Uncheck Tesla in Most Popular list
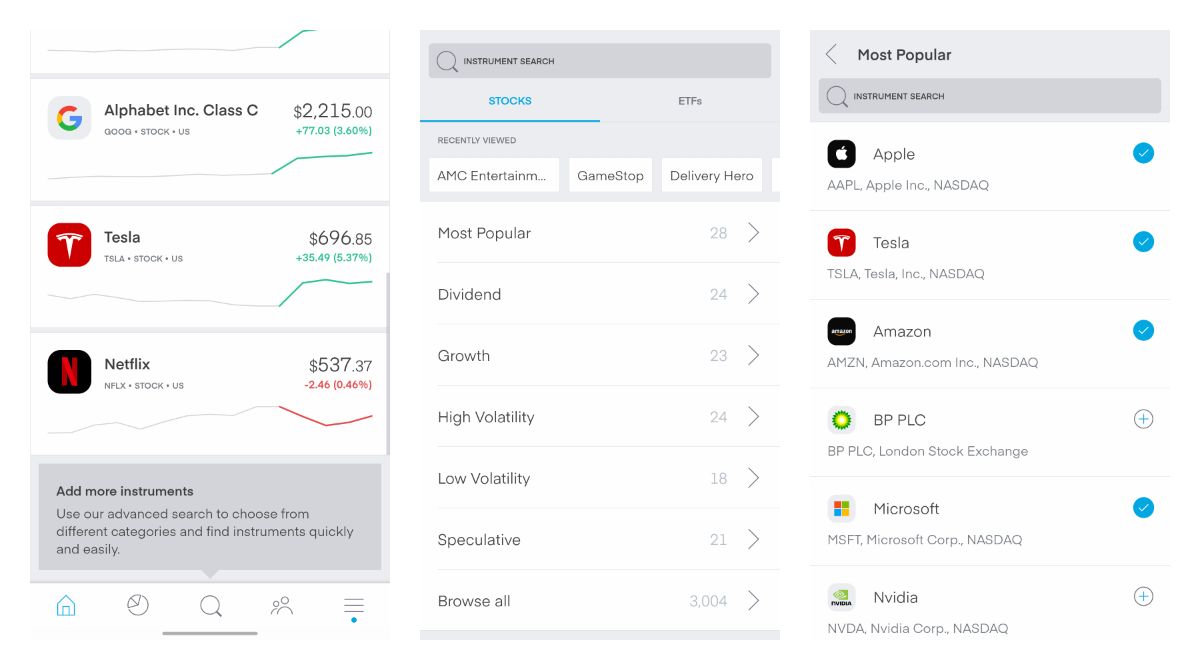This screenshot has height=670, width=1200. tap(1143, 241)
